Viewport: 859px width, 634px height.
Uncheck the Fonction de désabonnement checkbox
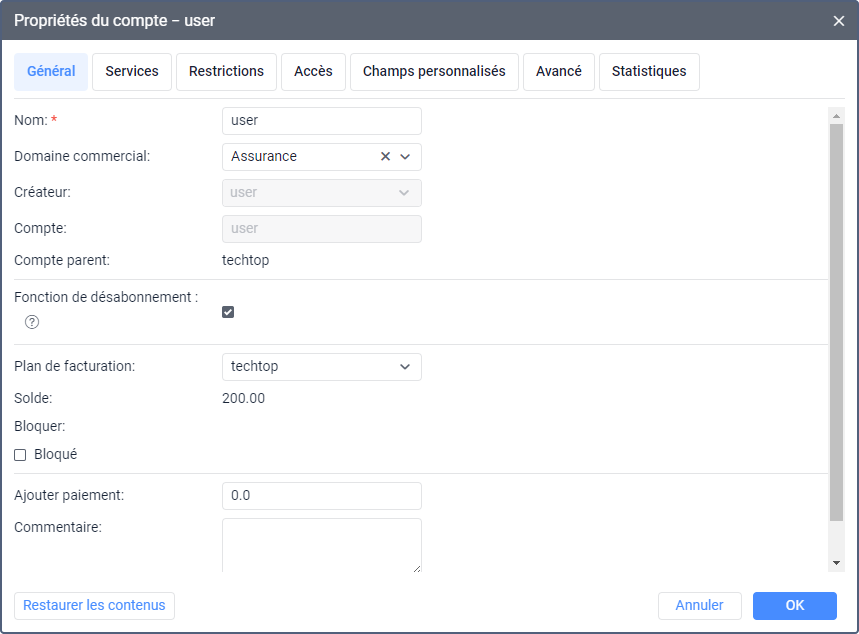point(228,312)
